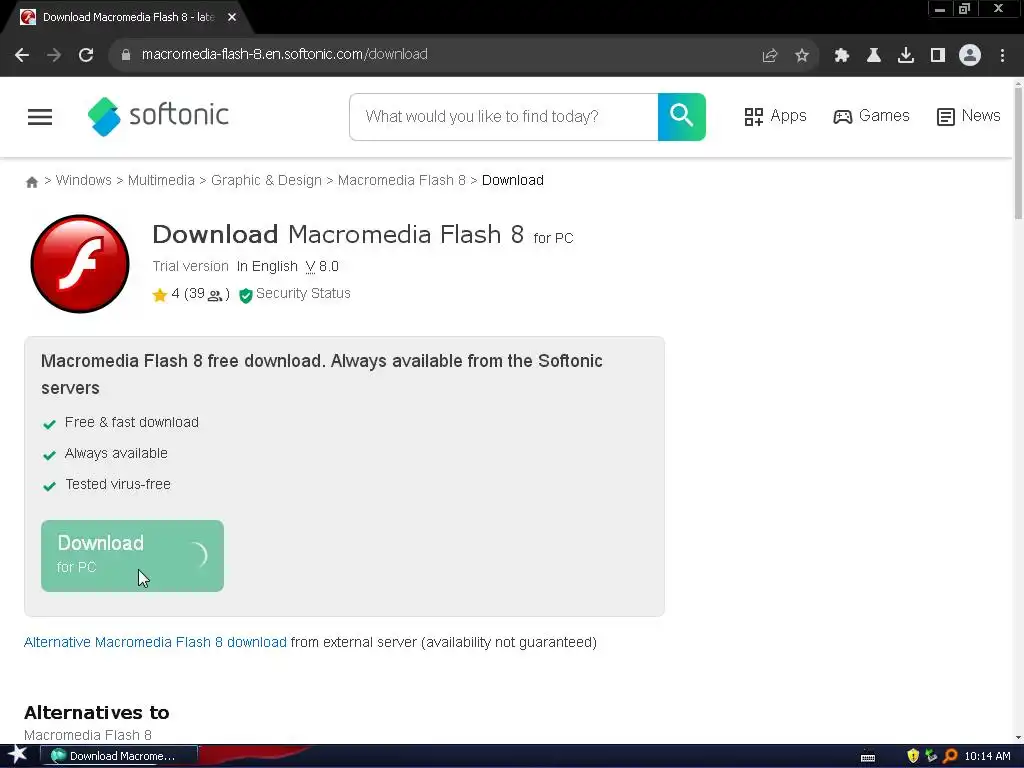Click the Download Macrome... taskbar button
This screenshot has height=768, width=1024.
(x=120, y=756)
